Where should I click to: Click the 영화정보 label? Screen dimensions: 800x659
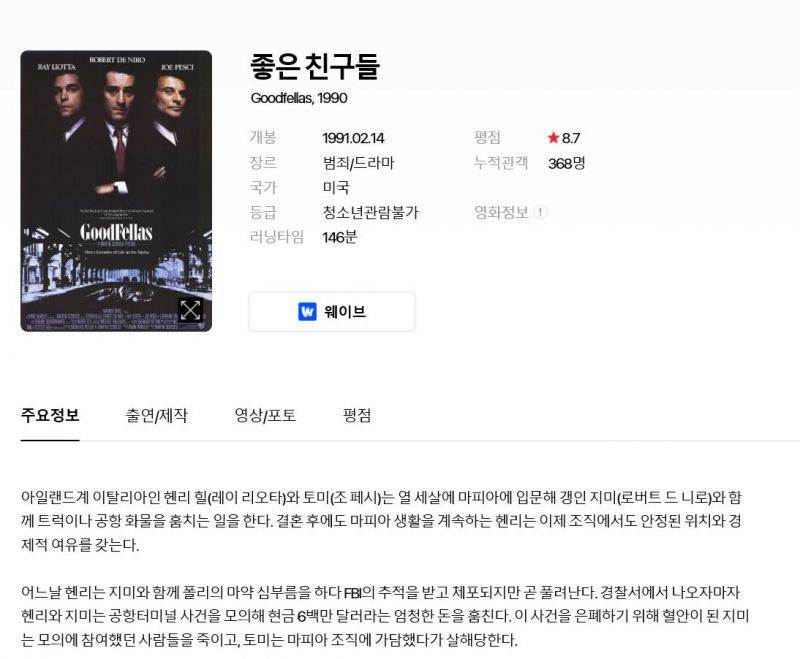pyautogui.click(x=501, y=212)
